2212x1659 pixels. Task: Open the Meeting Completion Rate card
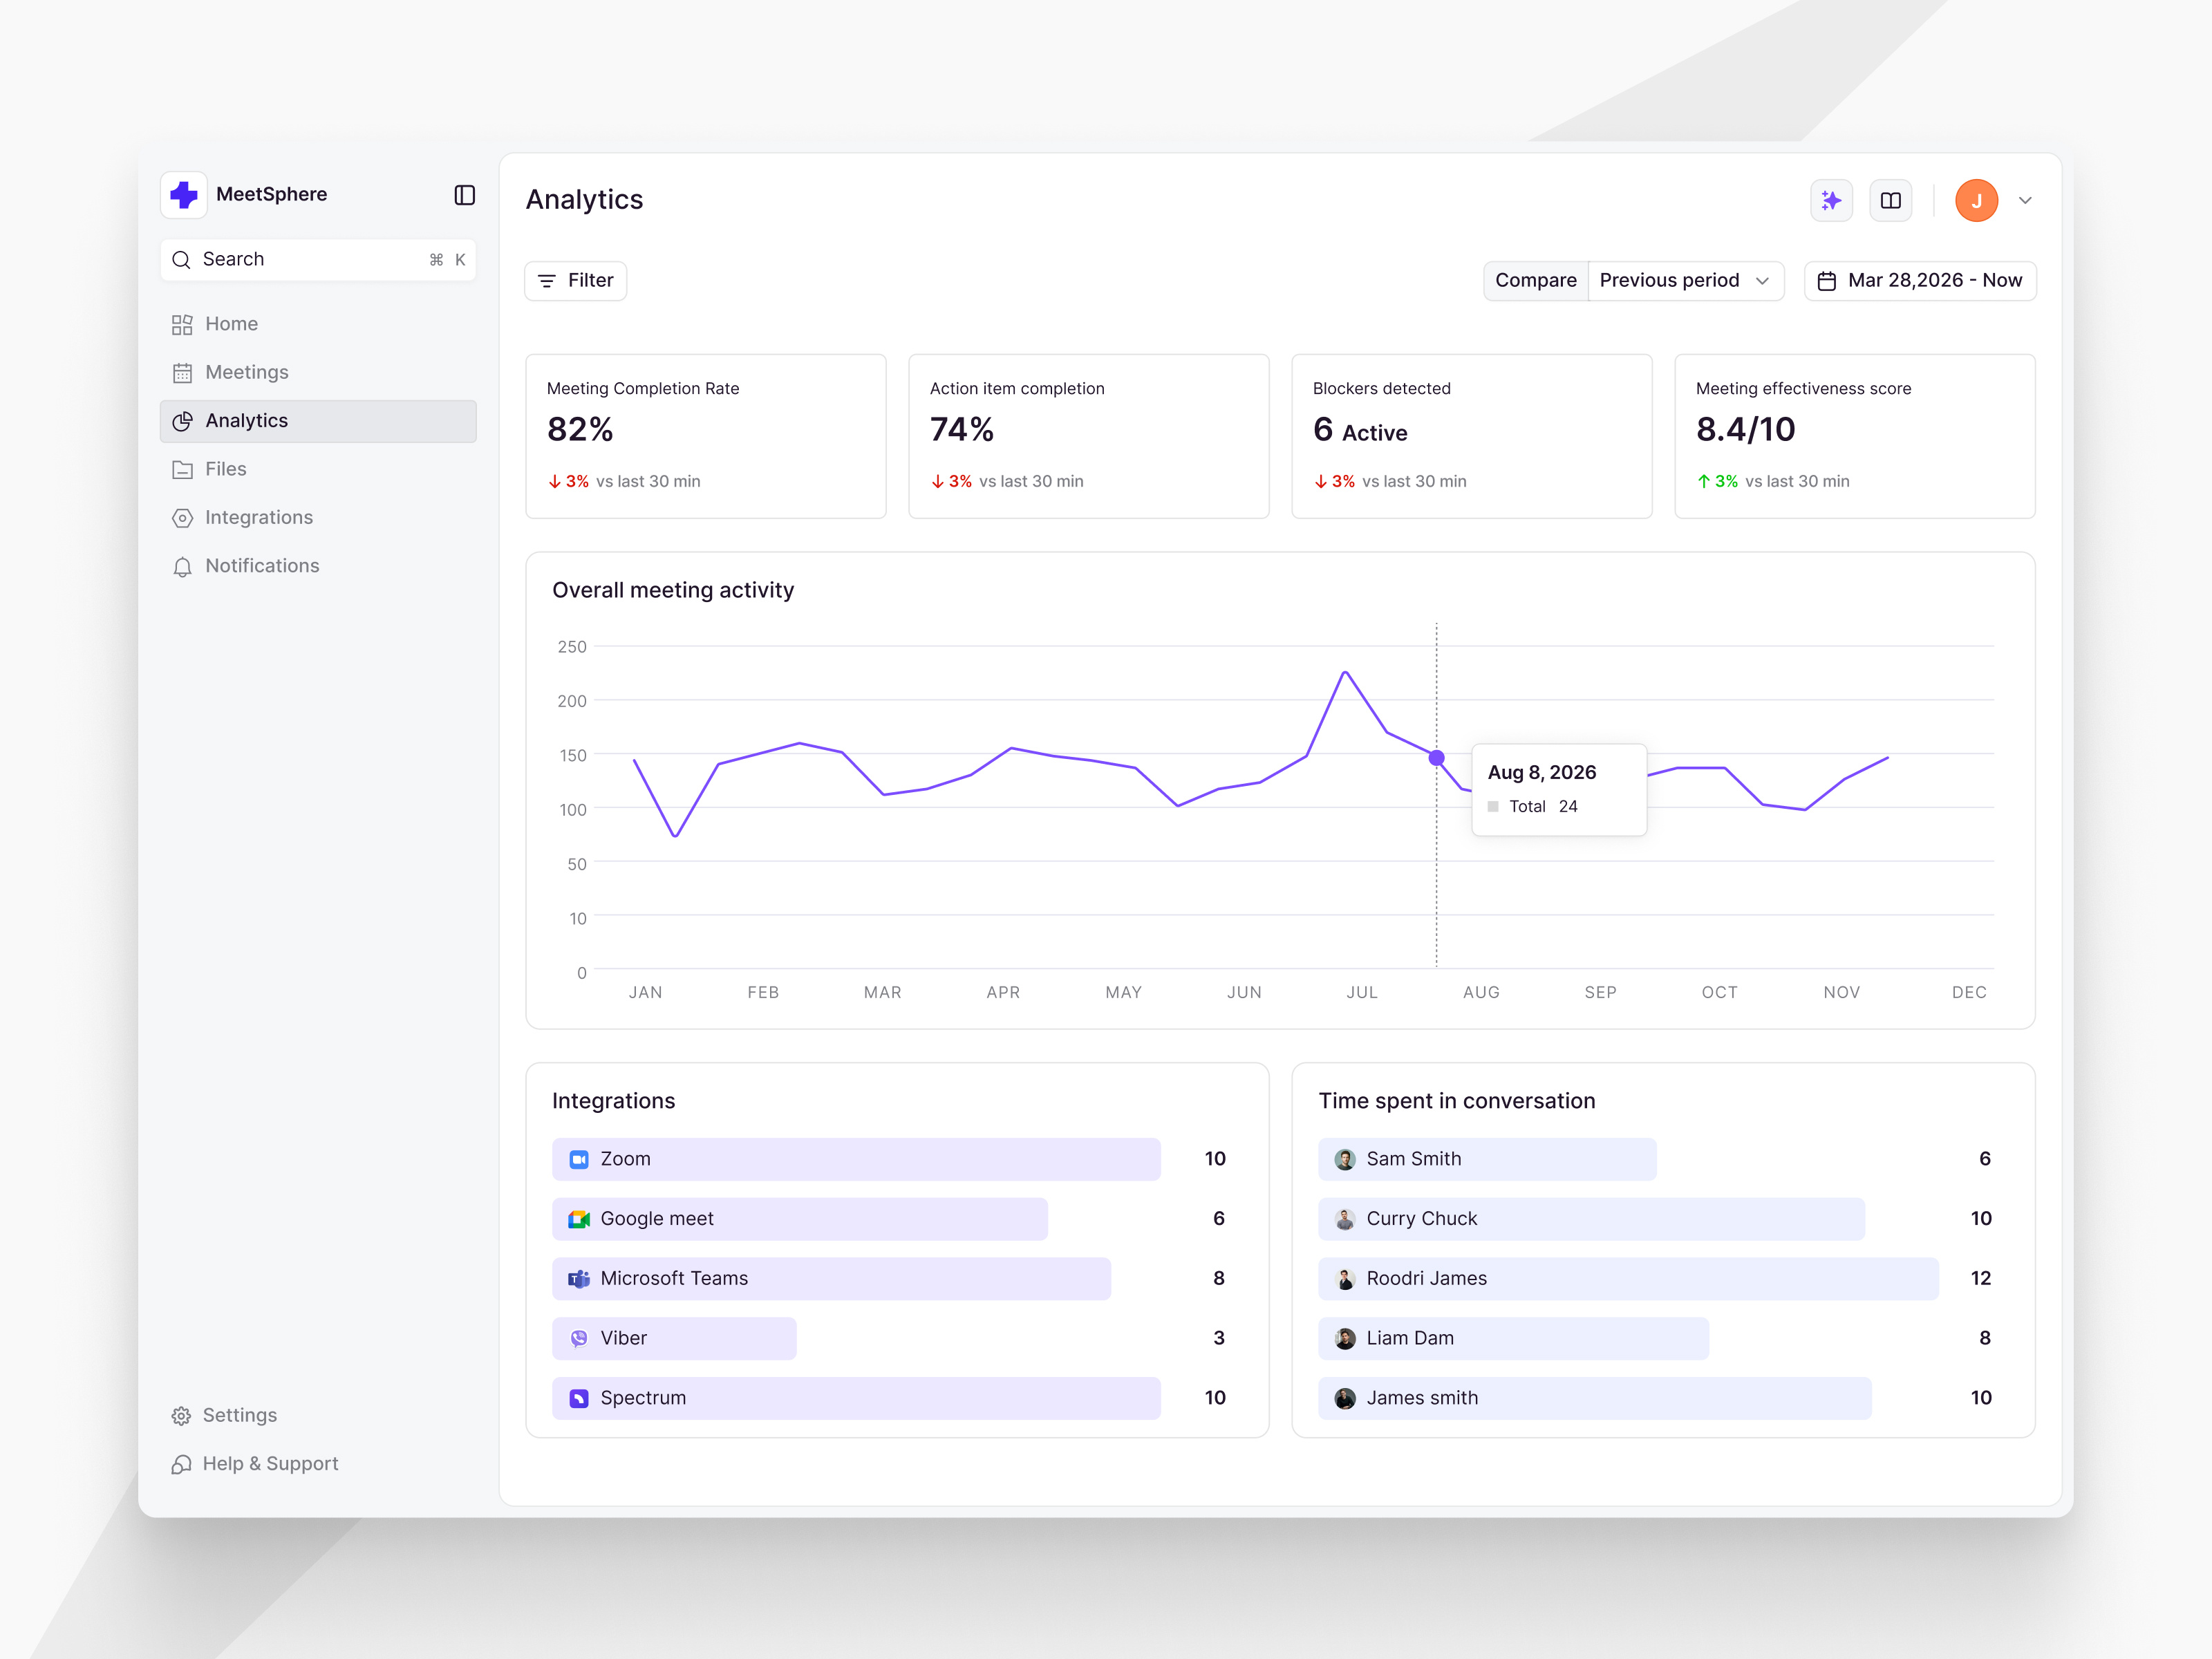tap(706, 436)
